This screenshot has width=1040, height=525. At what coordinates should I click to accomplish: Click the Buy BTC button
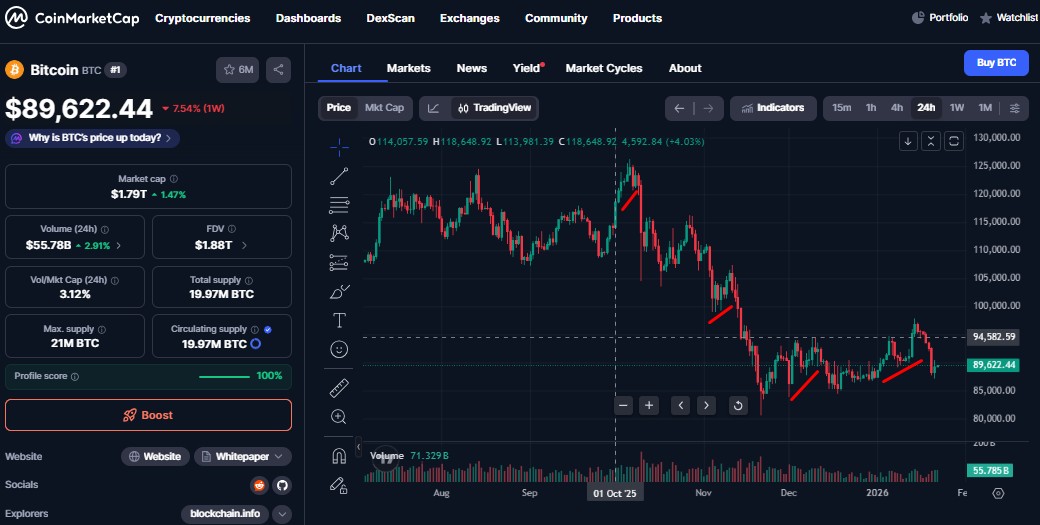(x=996, y=63)
